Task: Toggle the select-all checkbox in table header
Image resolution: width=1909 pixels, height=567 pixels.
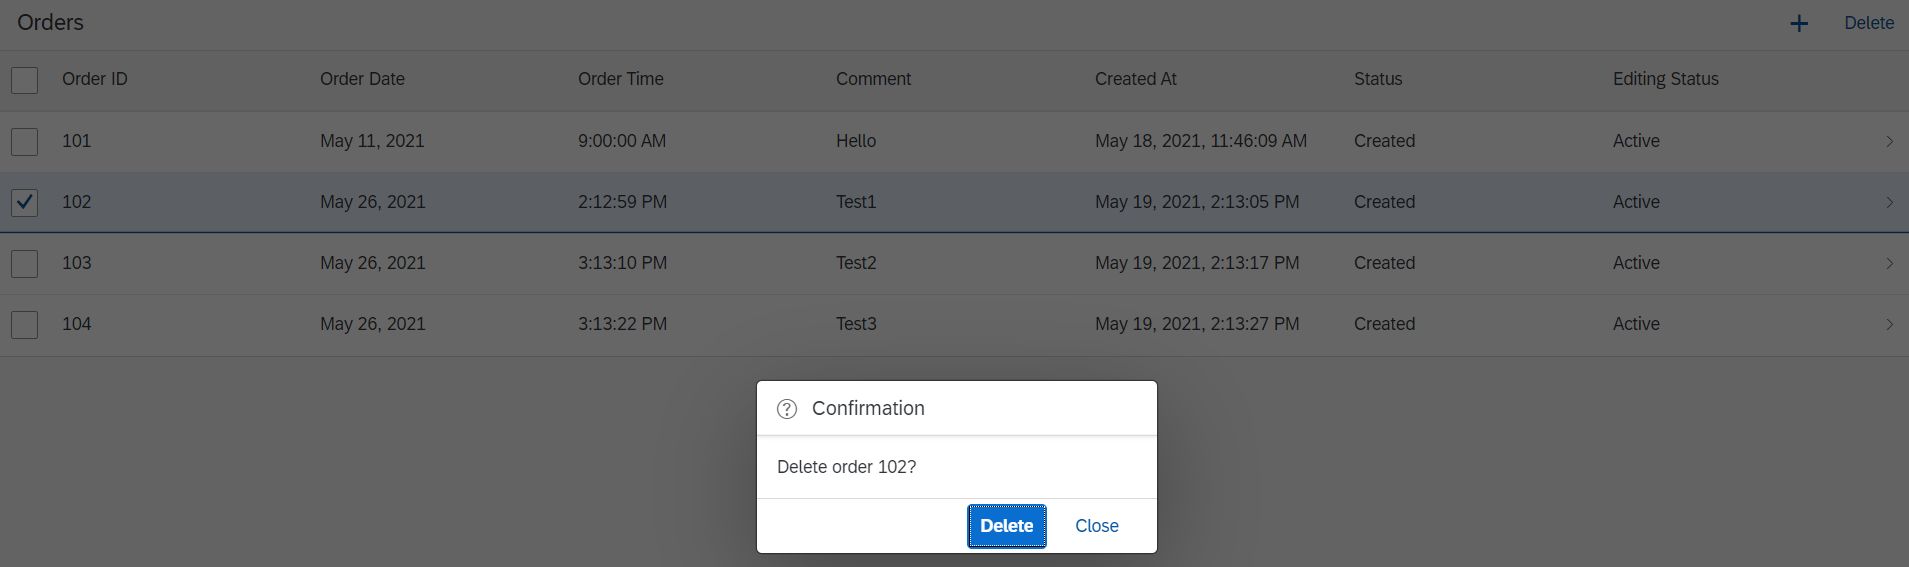Action: (25, 80)
